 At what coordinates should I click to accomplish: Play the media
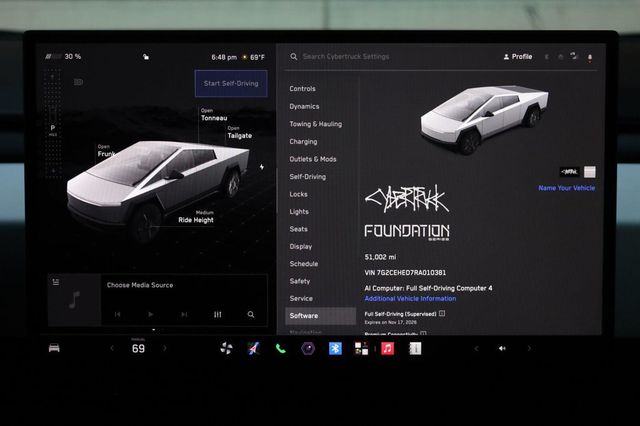(x=151, y=314)
